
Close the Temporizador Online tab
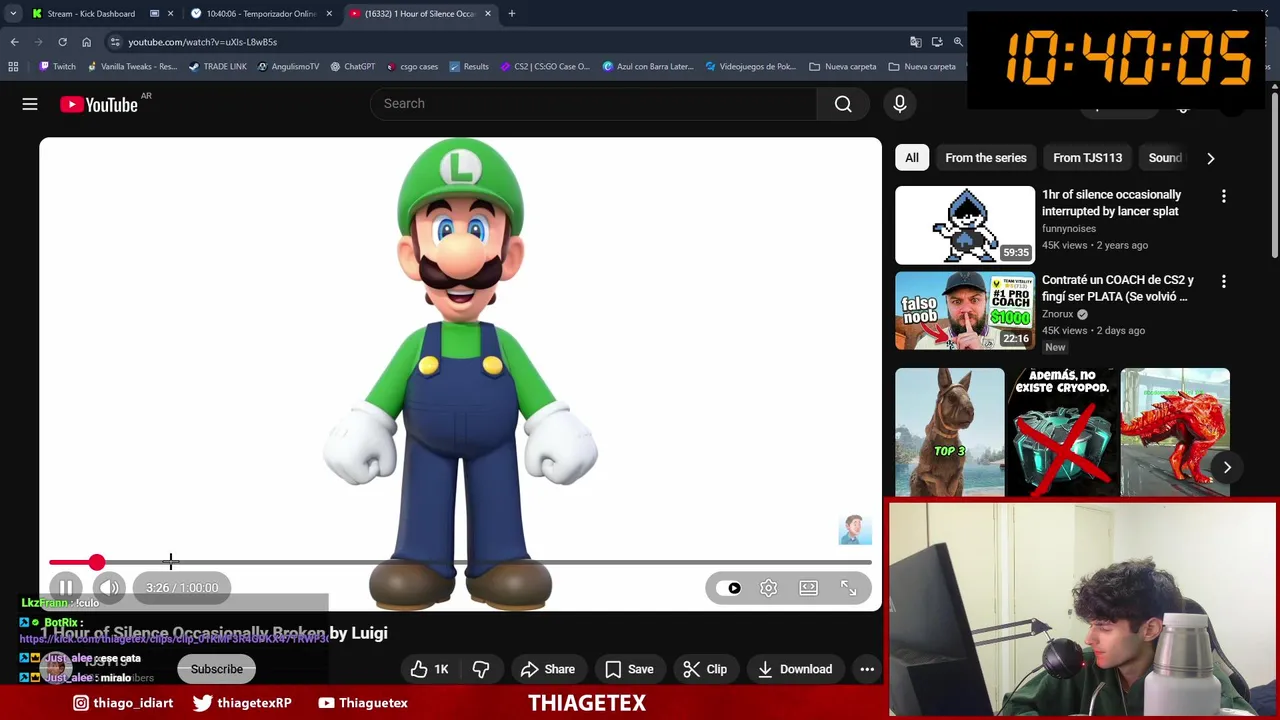pyautogui.click(x=329, y=14)
